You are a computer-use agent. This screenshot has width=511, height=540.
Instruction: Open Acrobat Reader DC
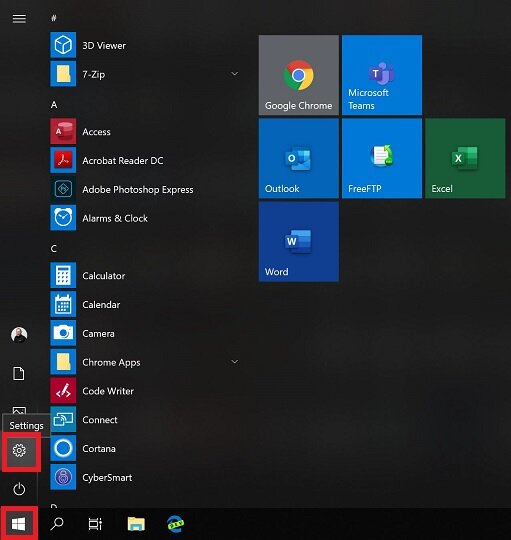(145, 160)
